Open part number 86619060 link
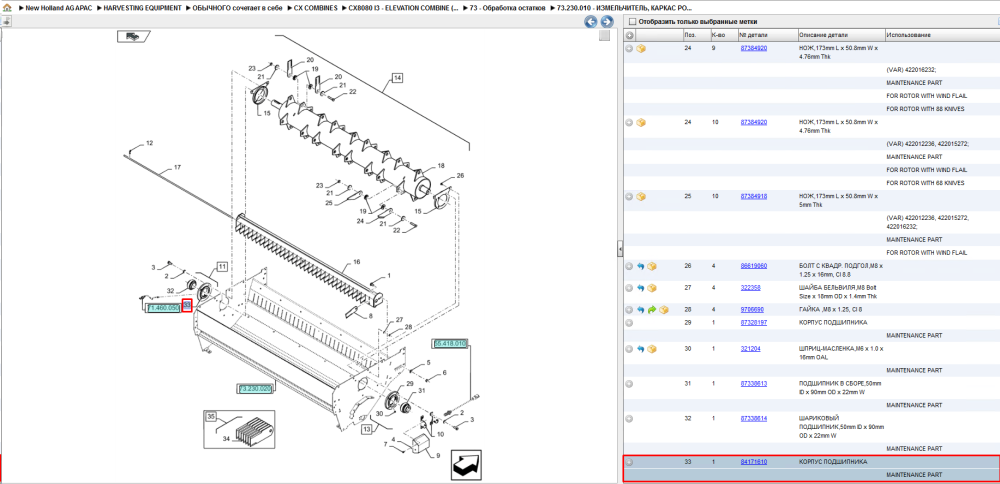Viewport: 1000px width, 484px height. click(753, 266)
